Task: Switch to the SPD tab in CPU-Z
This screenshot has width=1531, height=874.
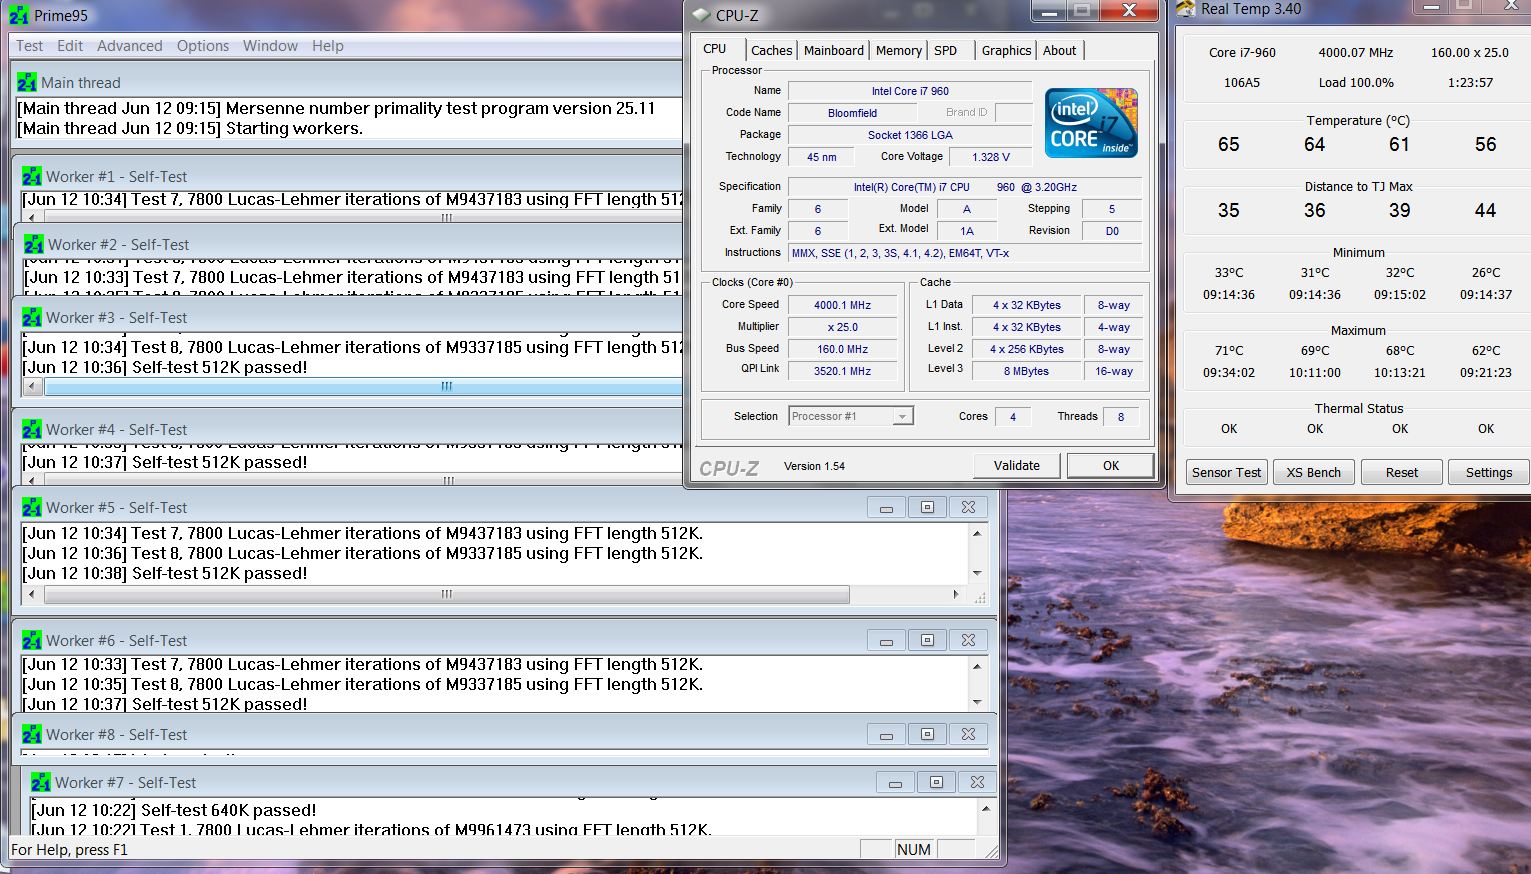Action: click(946, 50)
